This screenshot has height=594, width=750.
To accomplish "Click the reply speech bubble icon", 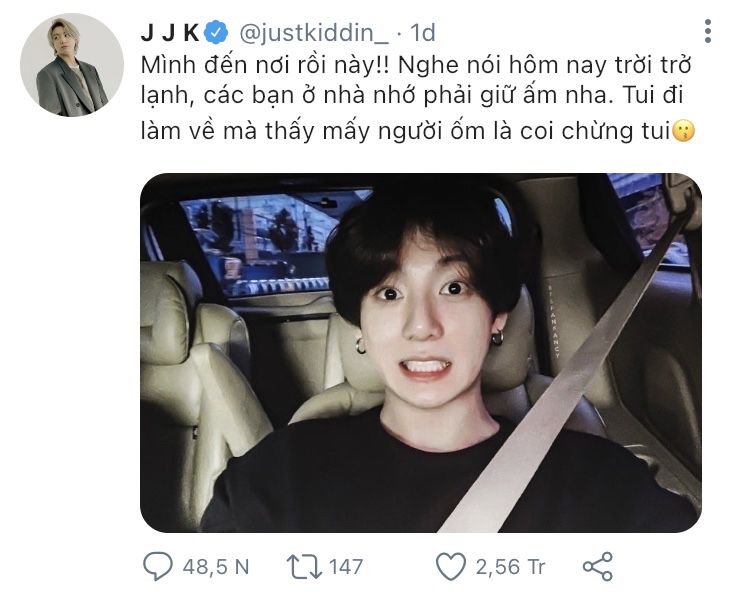I will tap(157, 566).
